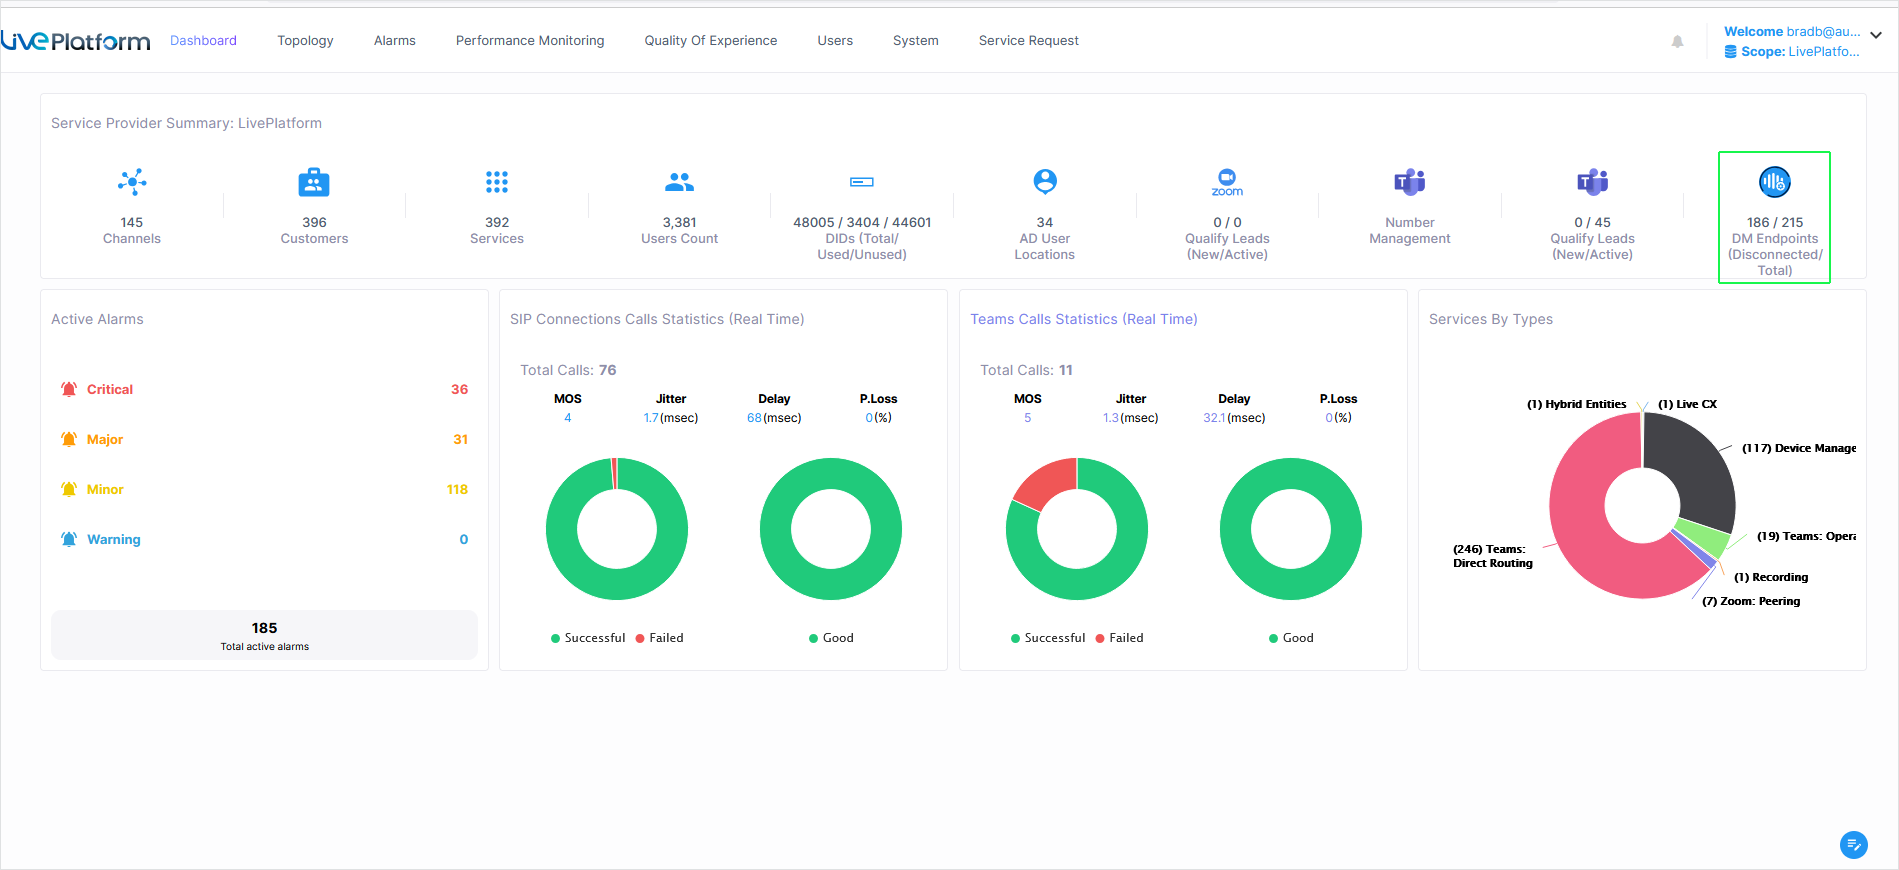The image size is (1899, 870).
Task: Open the System menu
Action: coord(916,41)
